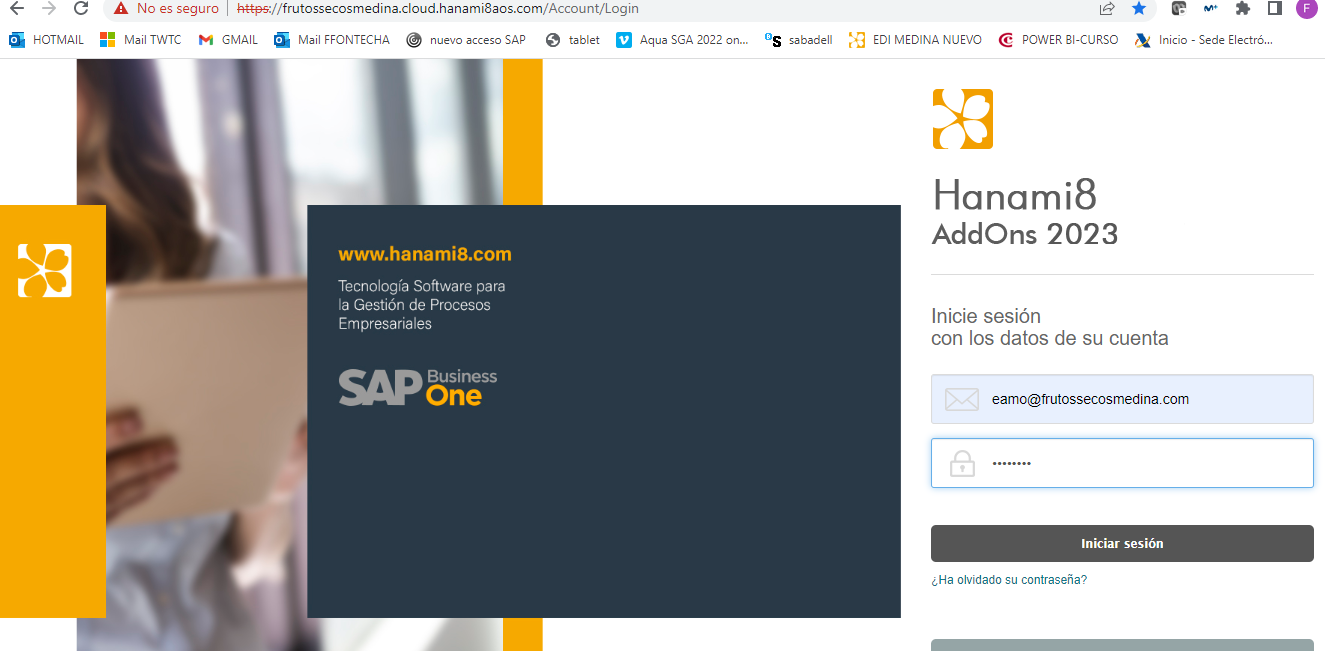Share this page via share icon
Viewport: 1325px width, 651px height.
(x=1107, y=9)
